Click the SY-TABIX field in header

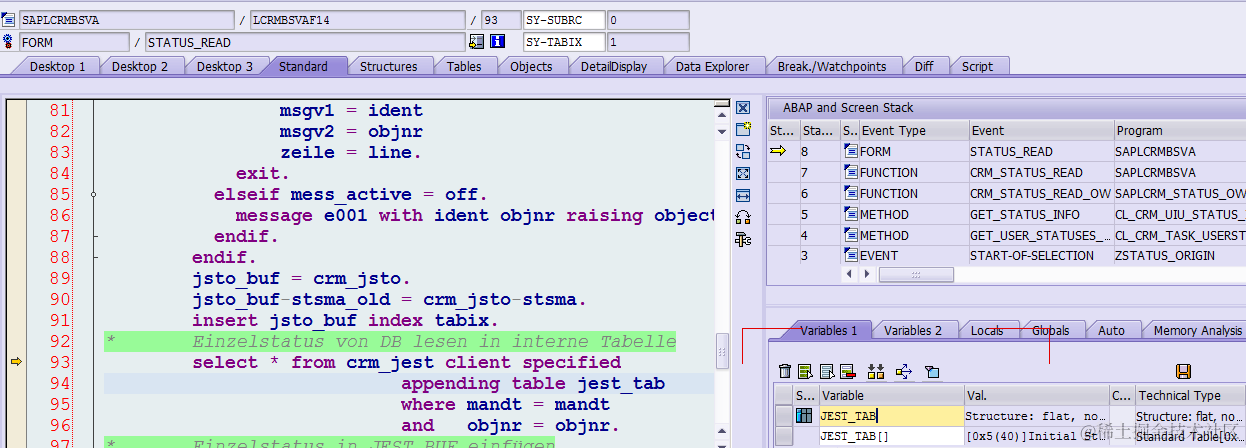[564, 42]
